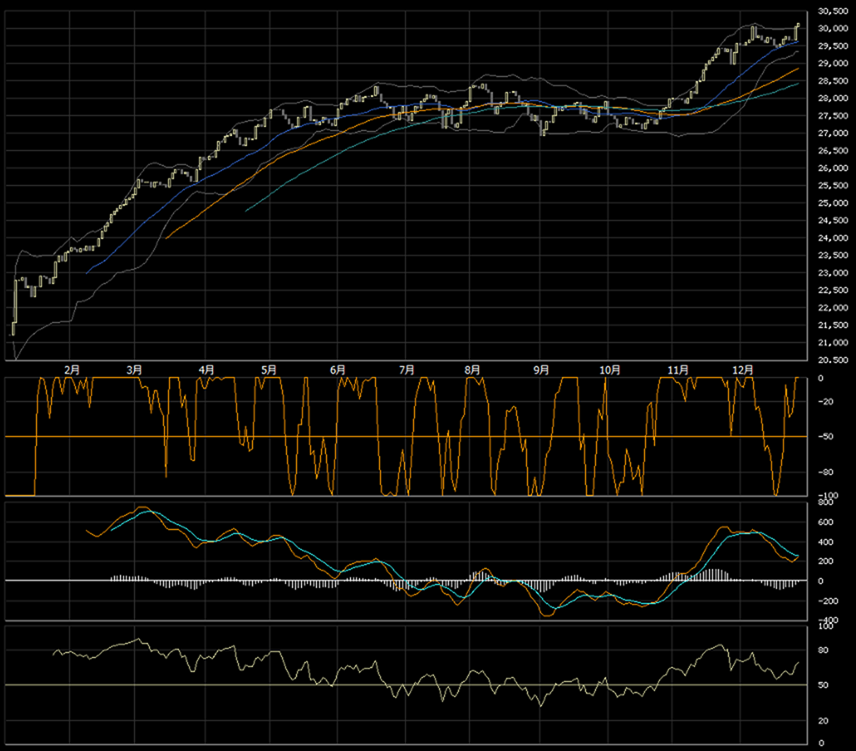Click the -20 label on the oscillator scale
The width and height of the screenshot is (856, 751).
coord(826,402)
